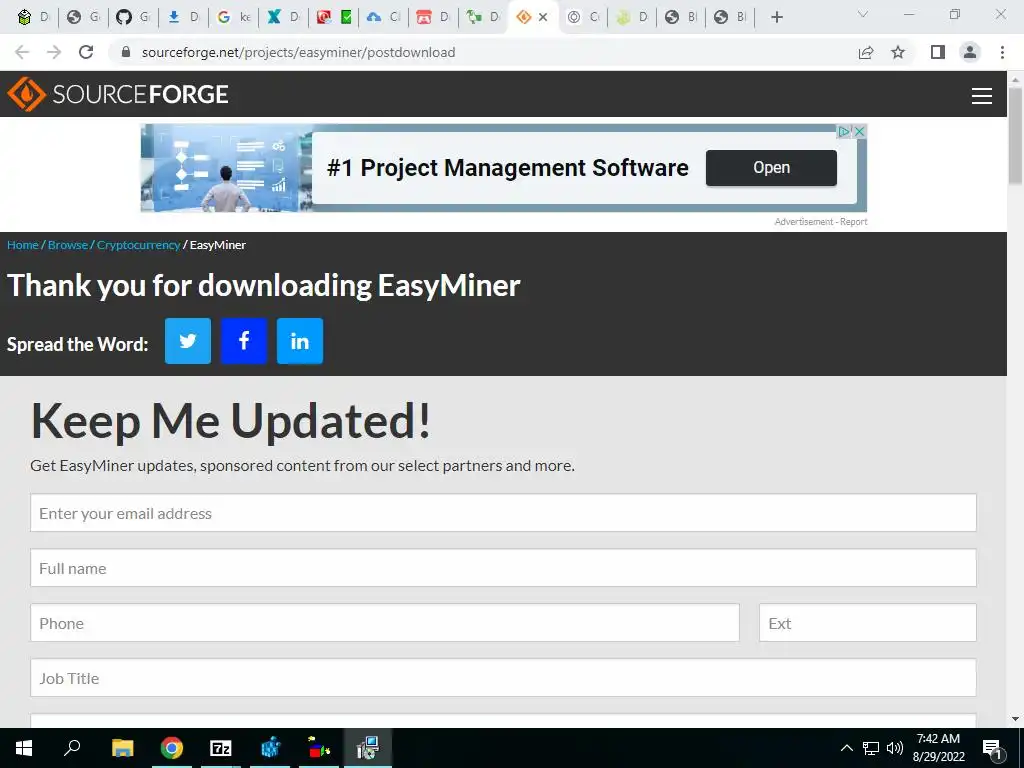1024x768 pixels.
Task: Go back to previous page
Action: [22, 52]
